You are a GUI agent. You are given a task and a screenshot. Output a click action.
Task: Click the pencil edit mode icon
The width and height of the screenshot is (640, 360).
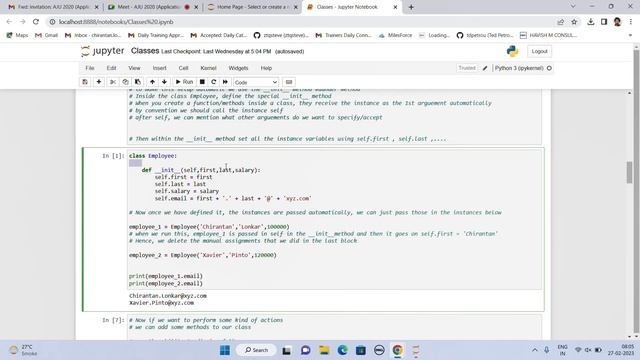[x=485, y=68]
